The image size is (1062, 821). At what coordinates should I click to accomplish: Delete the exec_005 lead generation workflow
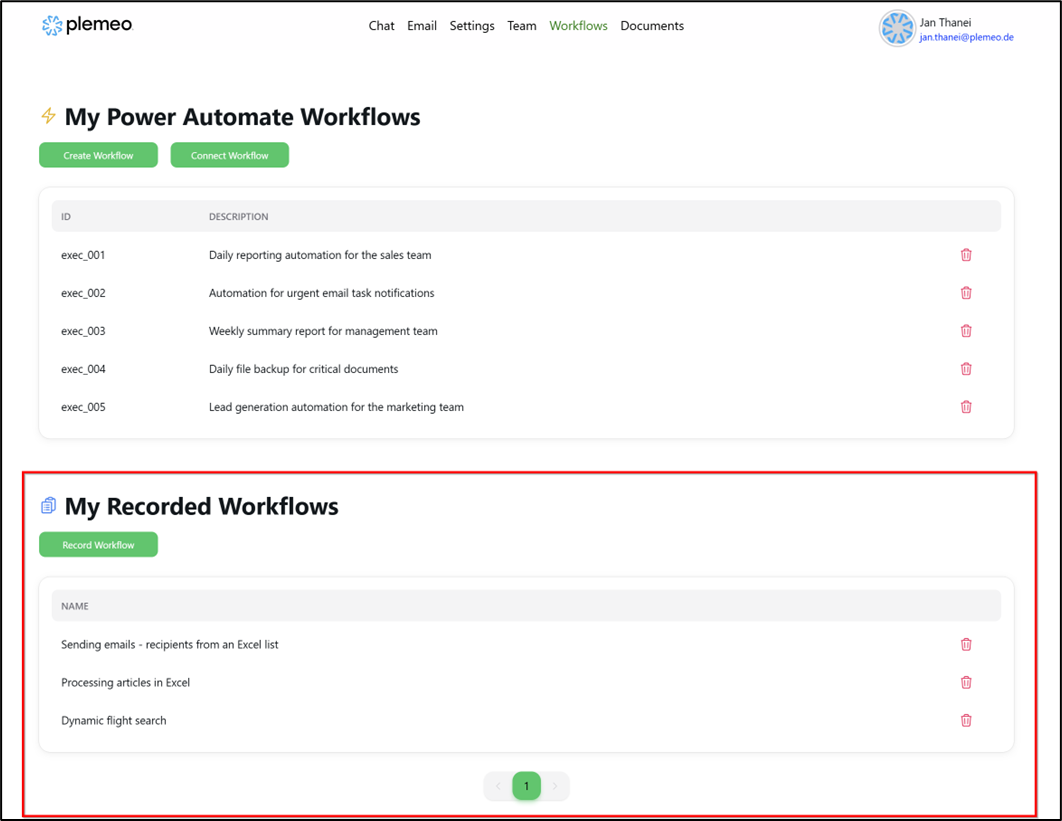click(x=965, y=407)
